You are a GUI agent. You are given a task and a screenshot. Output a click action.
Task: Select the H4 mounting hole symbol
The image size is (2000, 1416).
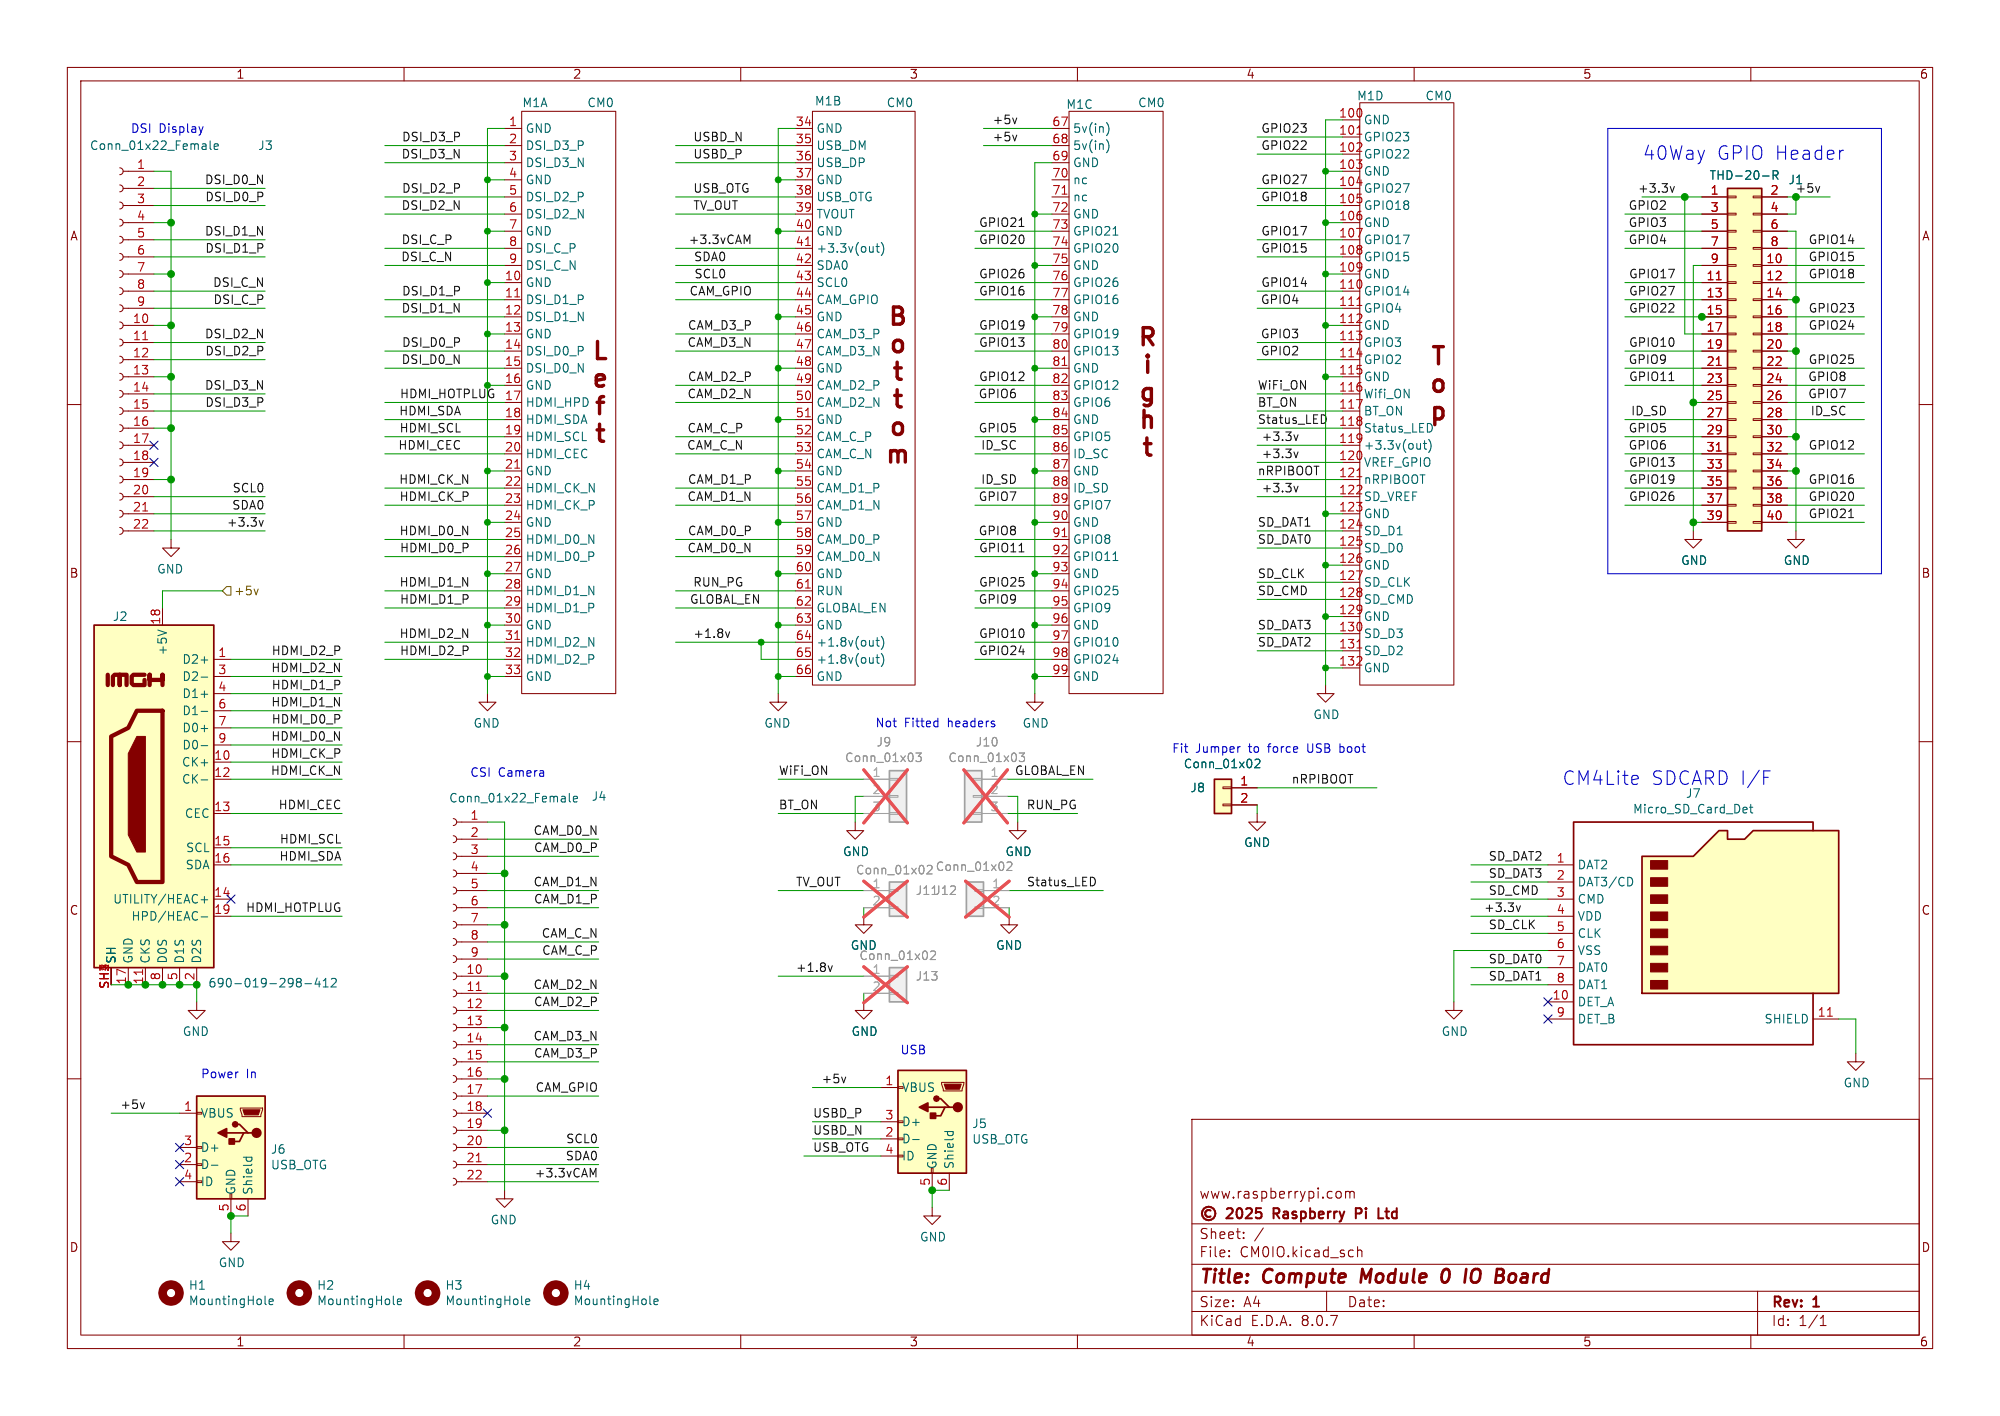click(556, 1293)
